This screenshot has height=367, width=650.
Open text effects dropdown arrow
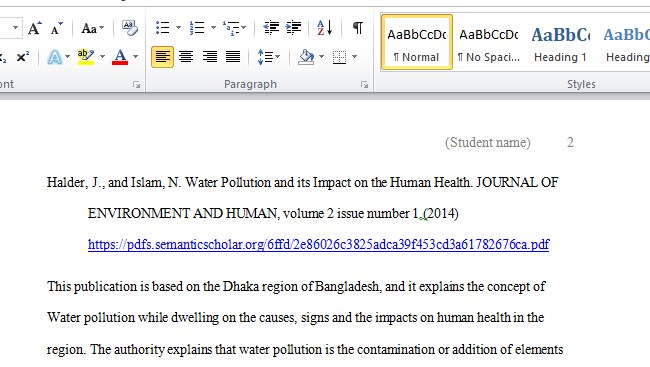pos(68,57)
